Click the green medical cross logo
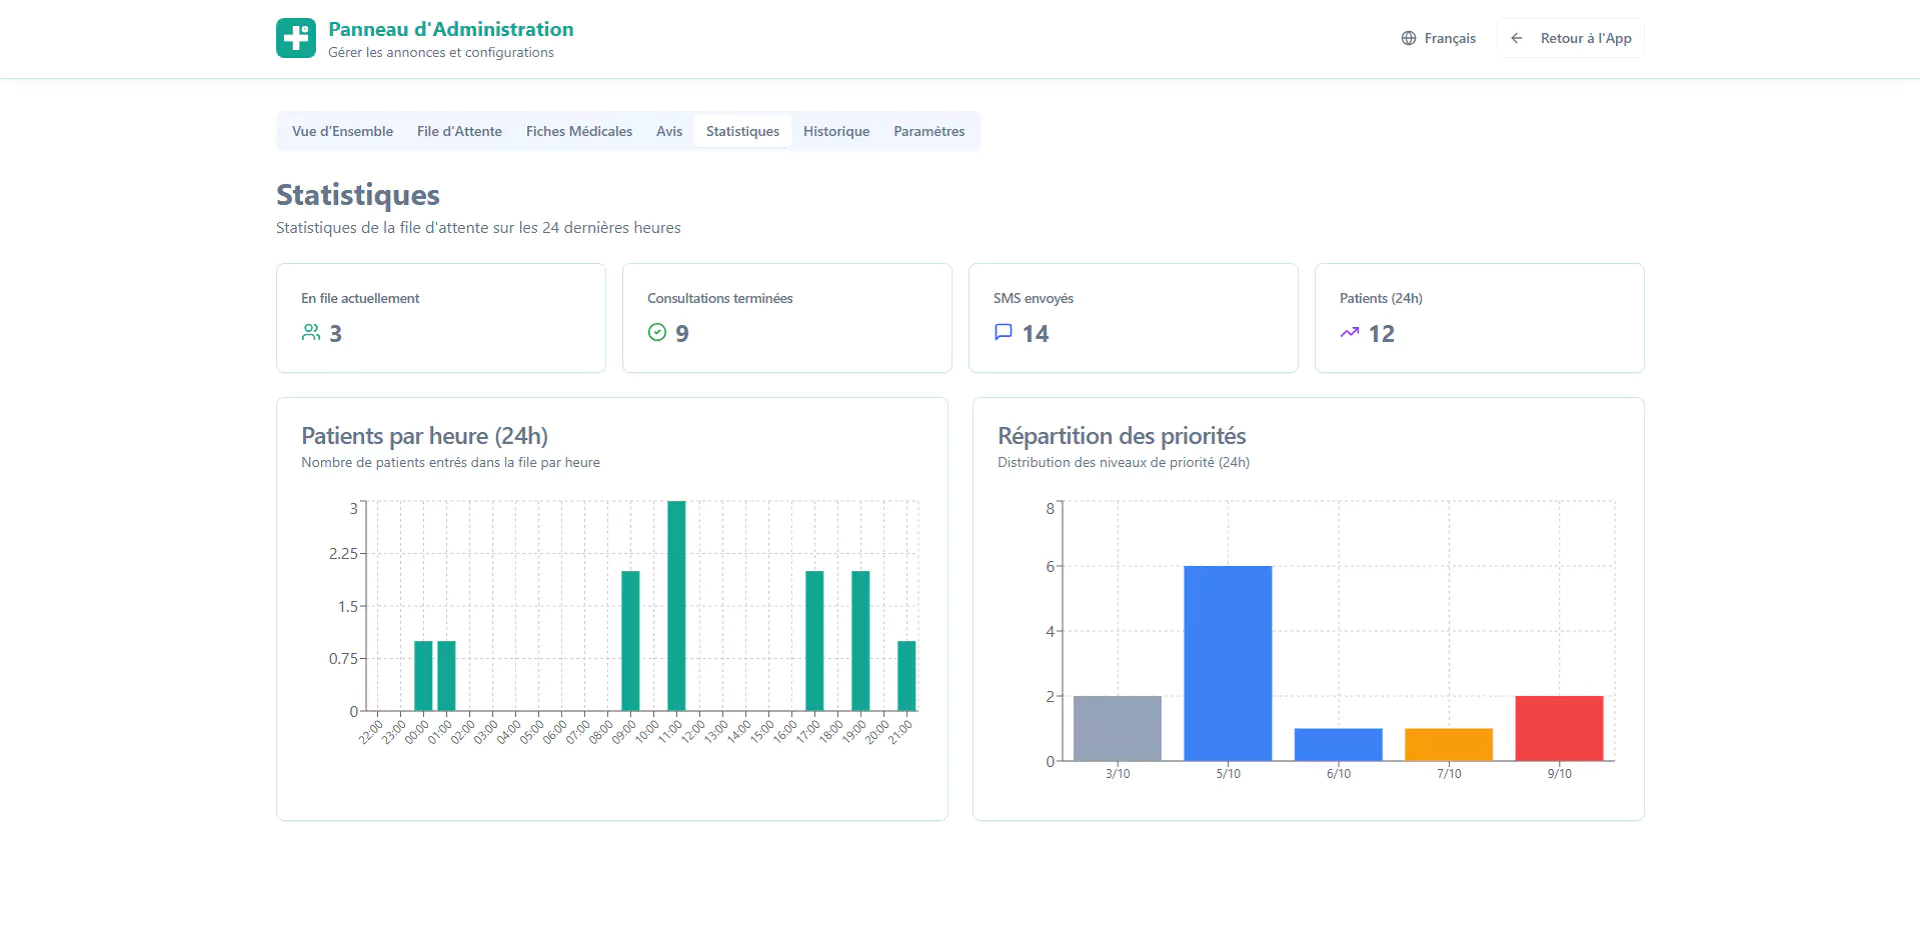The image size is (1920, 940). [296, 38]
